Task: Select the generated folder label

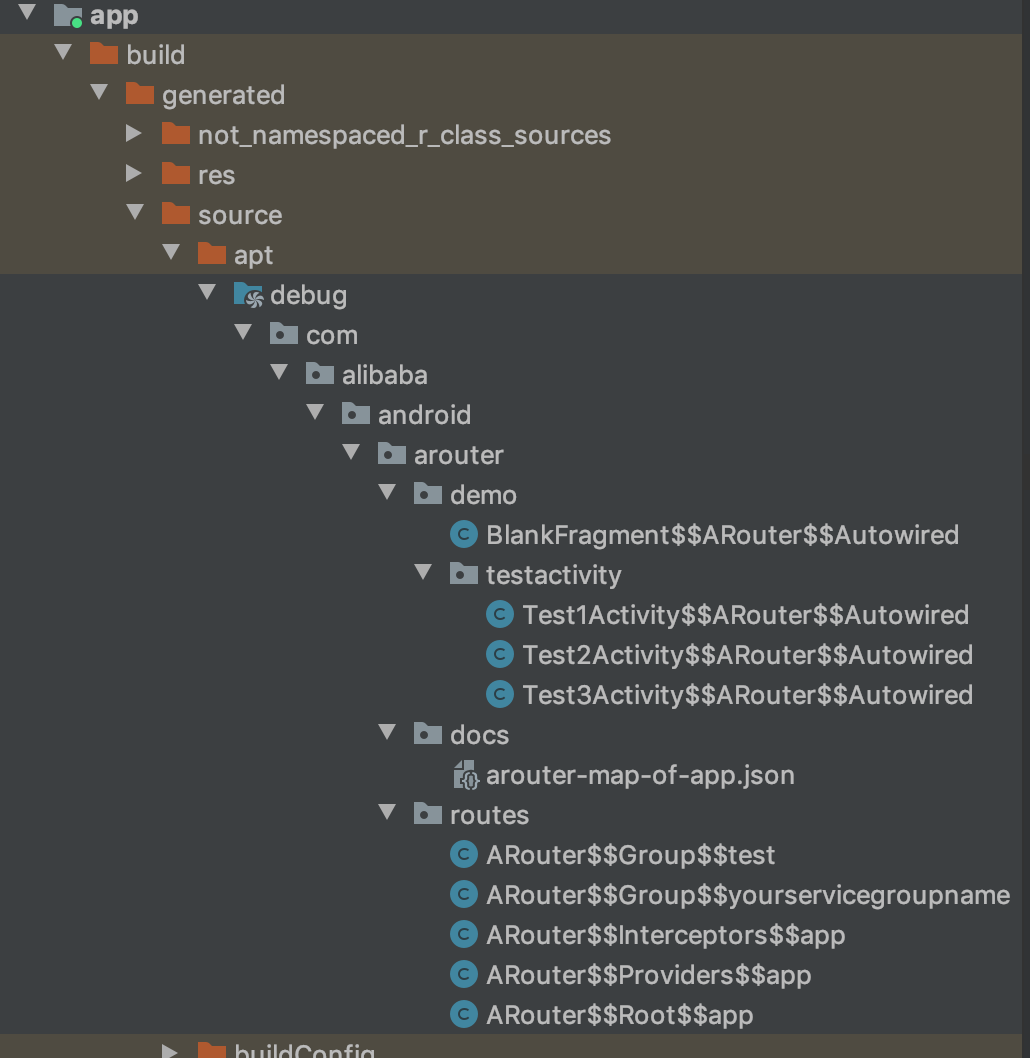Action: click(223, 95)
